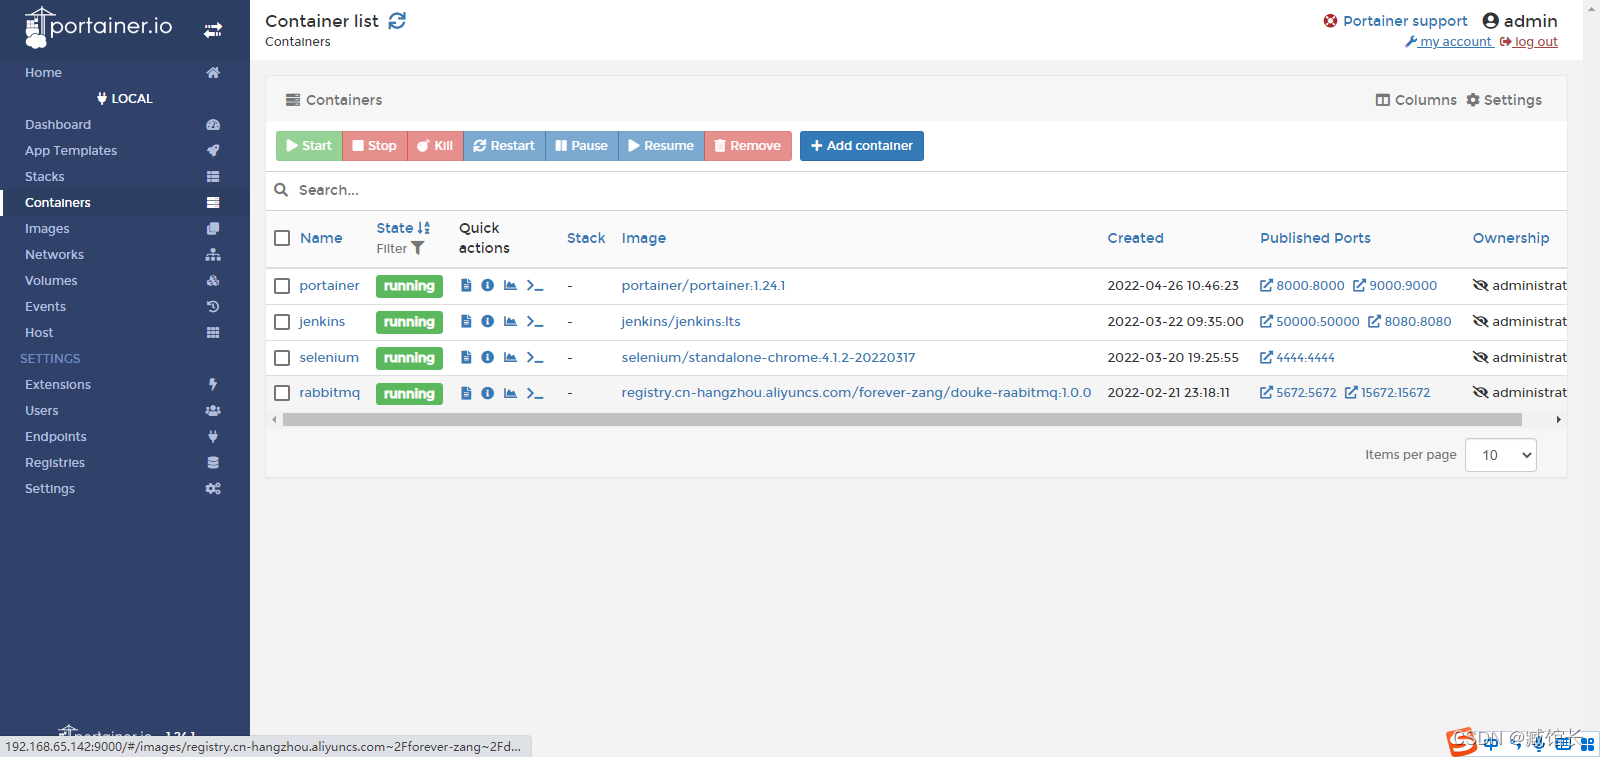Open published port 8000:8000 link
Image resolution: width=1600 pixels, height=757 pixels.
(x=1302, y=286)
